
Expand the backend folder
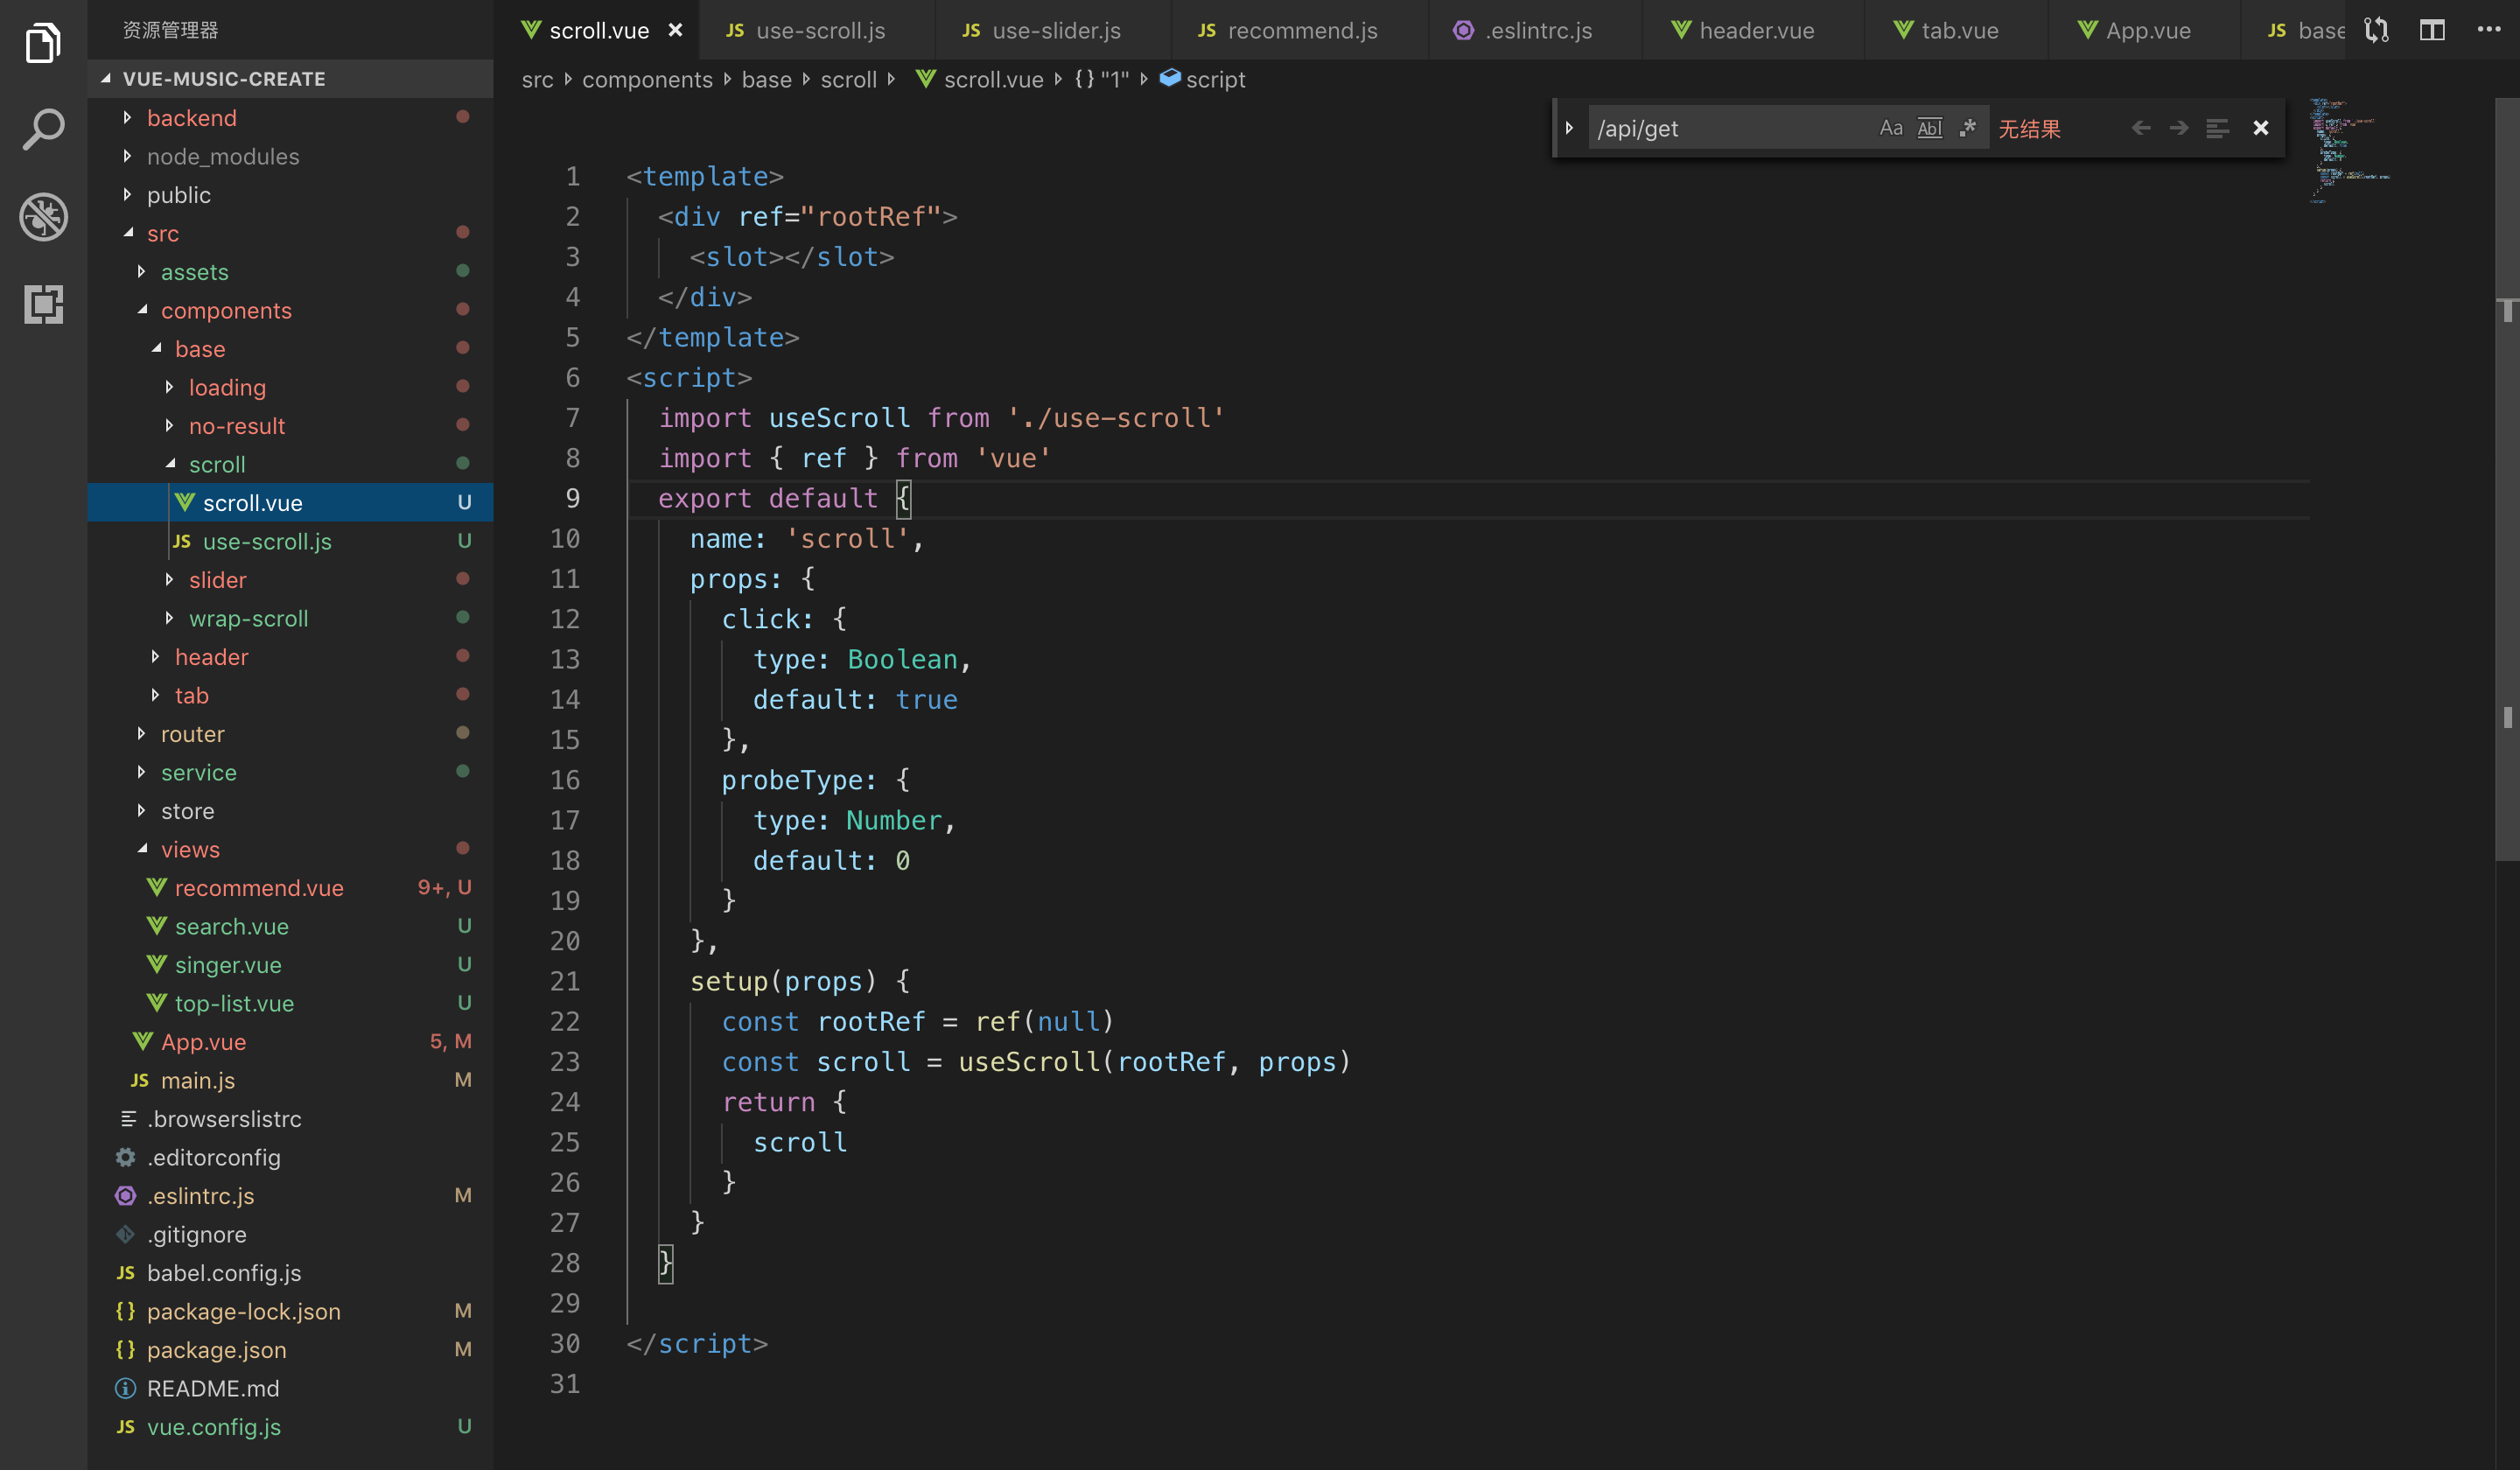290,118
